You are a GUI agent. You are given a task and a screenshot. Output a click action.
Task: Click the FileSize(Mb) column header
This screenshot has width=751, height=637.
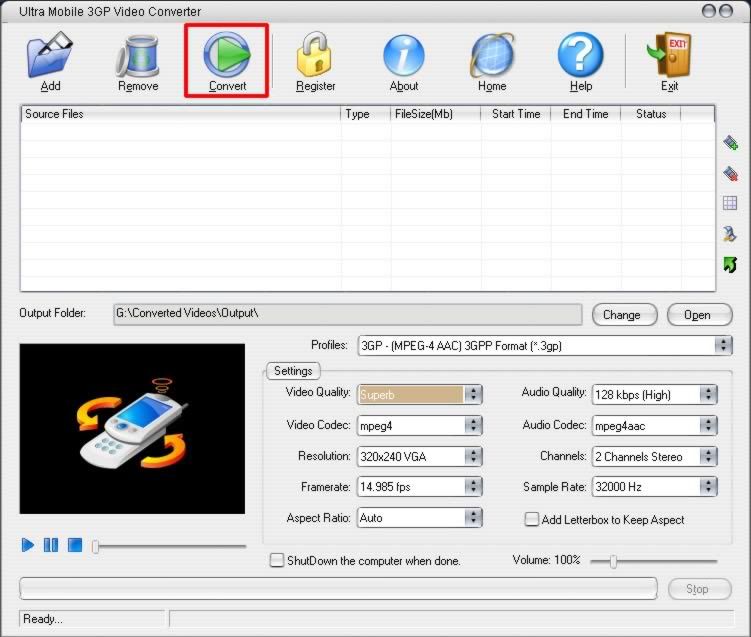click(x=435, y=114)
